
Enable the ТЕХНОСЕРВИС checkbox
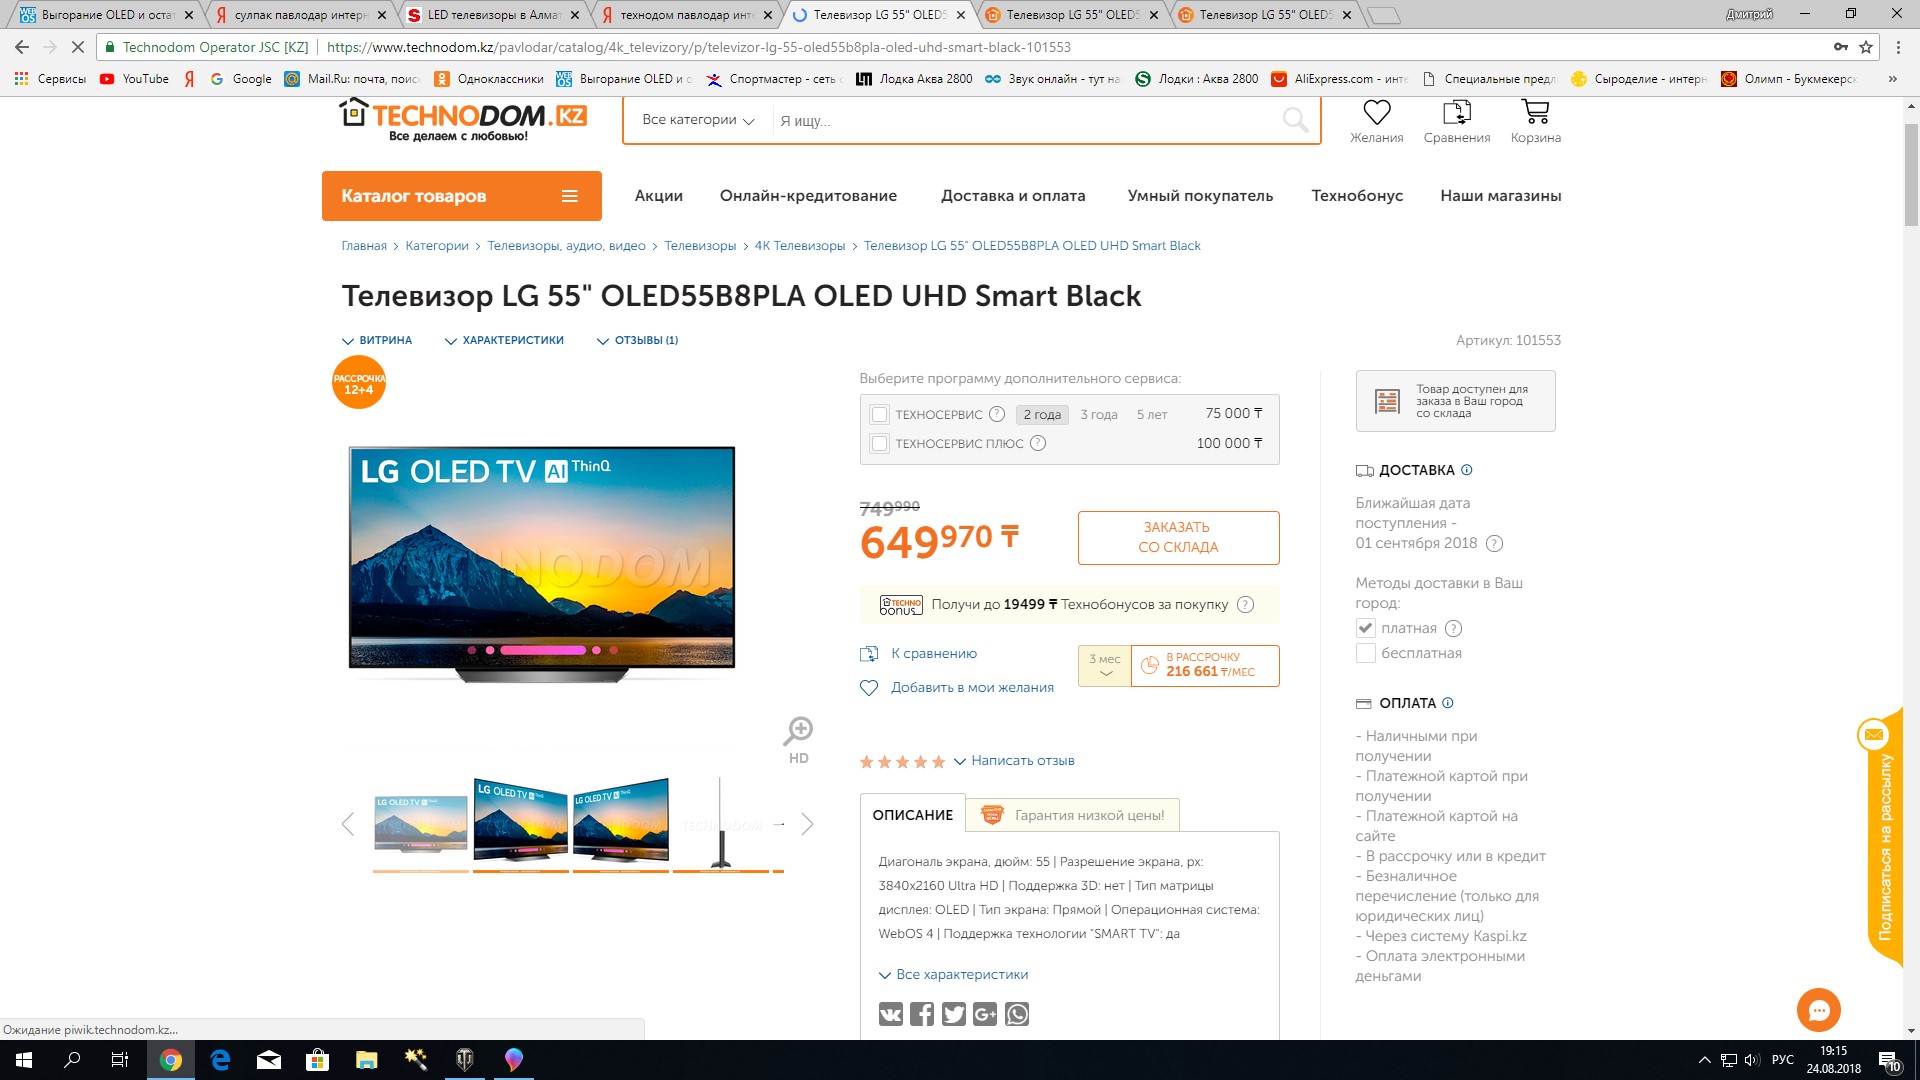pos(879,414)
